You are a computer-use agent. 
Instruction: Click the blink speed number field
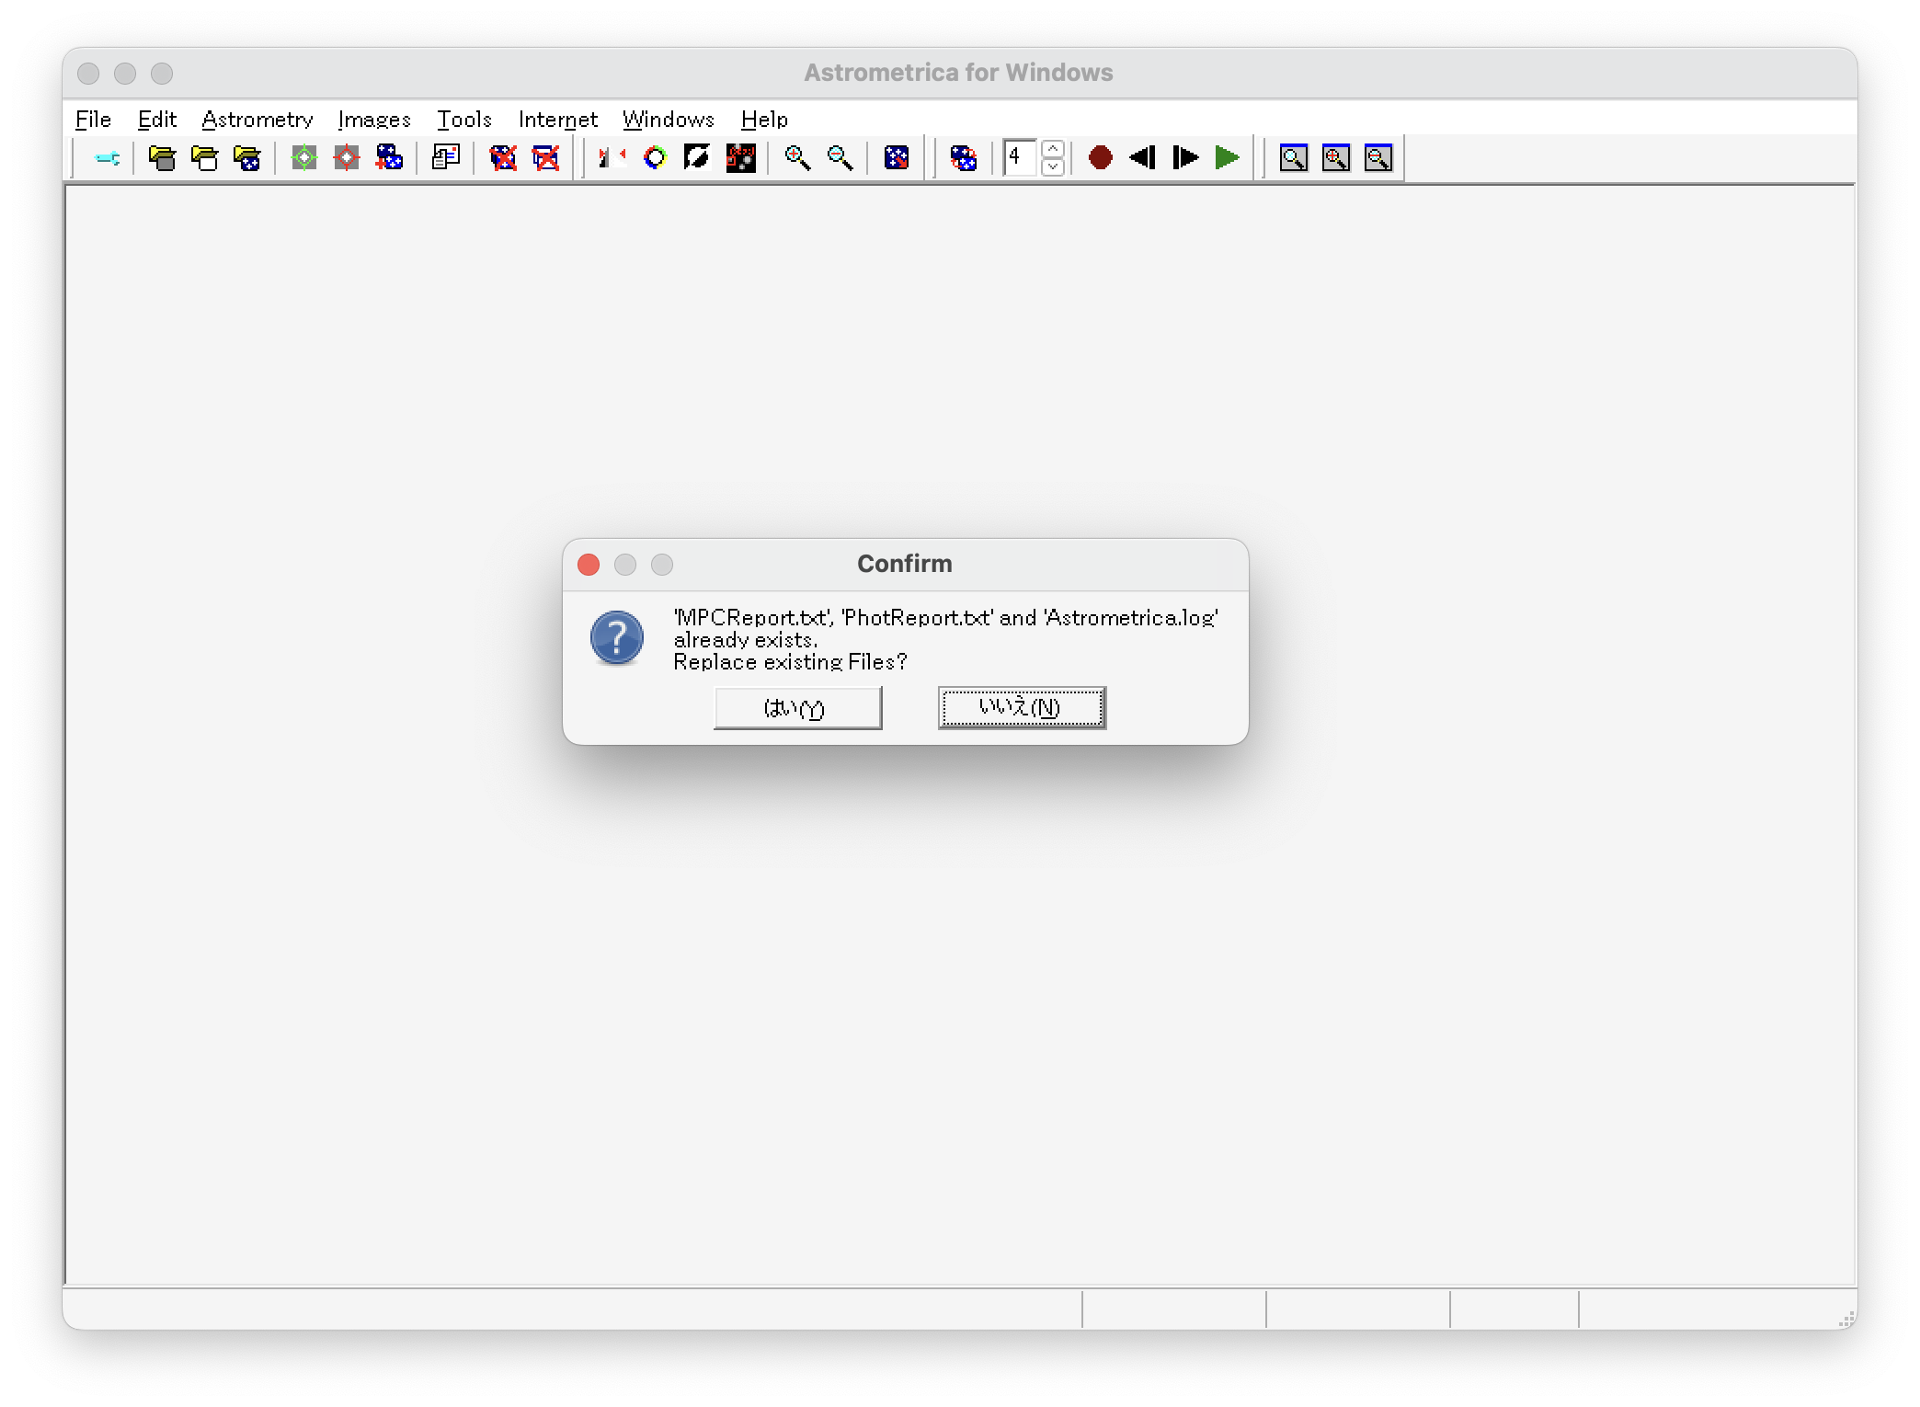coord(1021,157)
